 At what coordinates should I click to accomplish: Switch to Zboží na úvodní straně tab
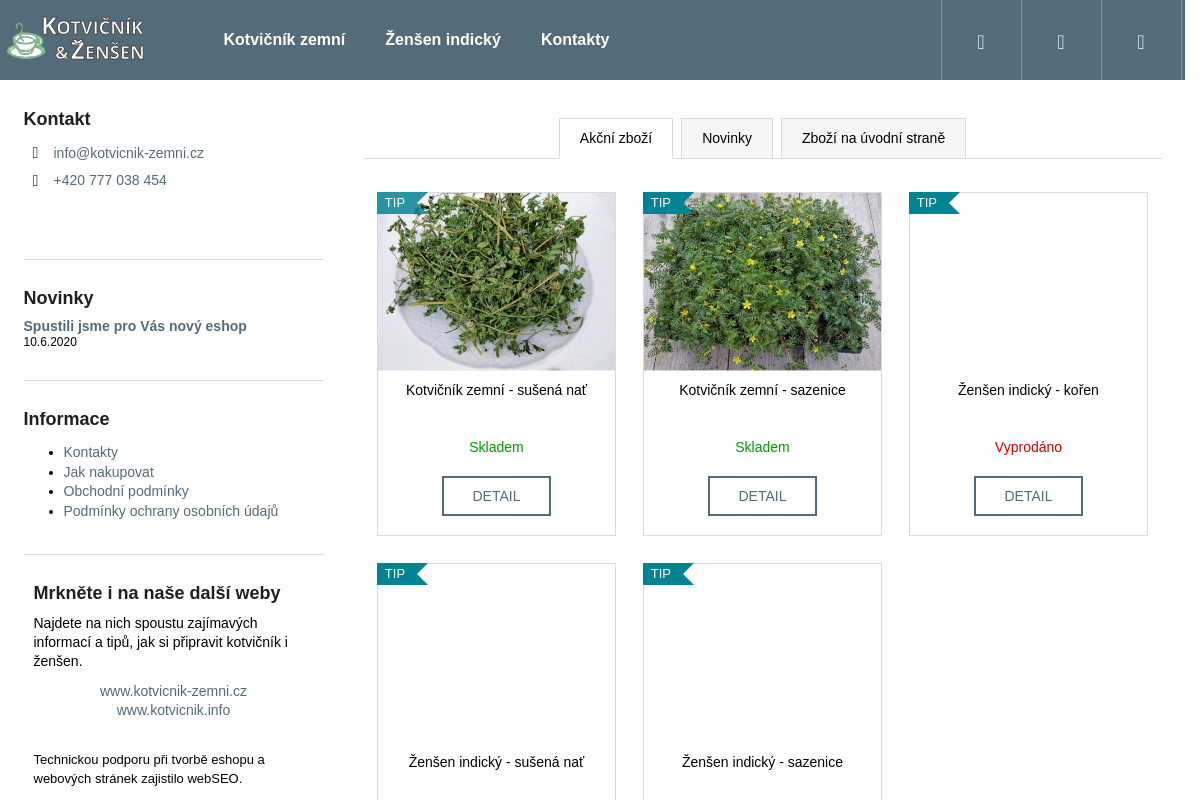(x=873, y=138)
